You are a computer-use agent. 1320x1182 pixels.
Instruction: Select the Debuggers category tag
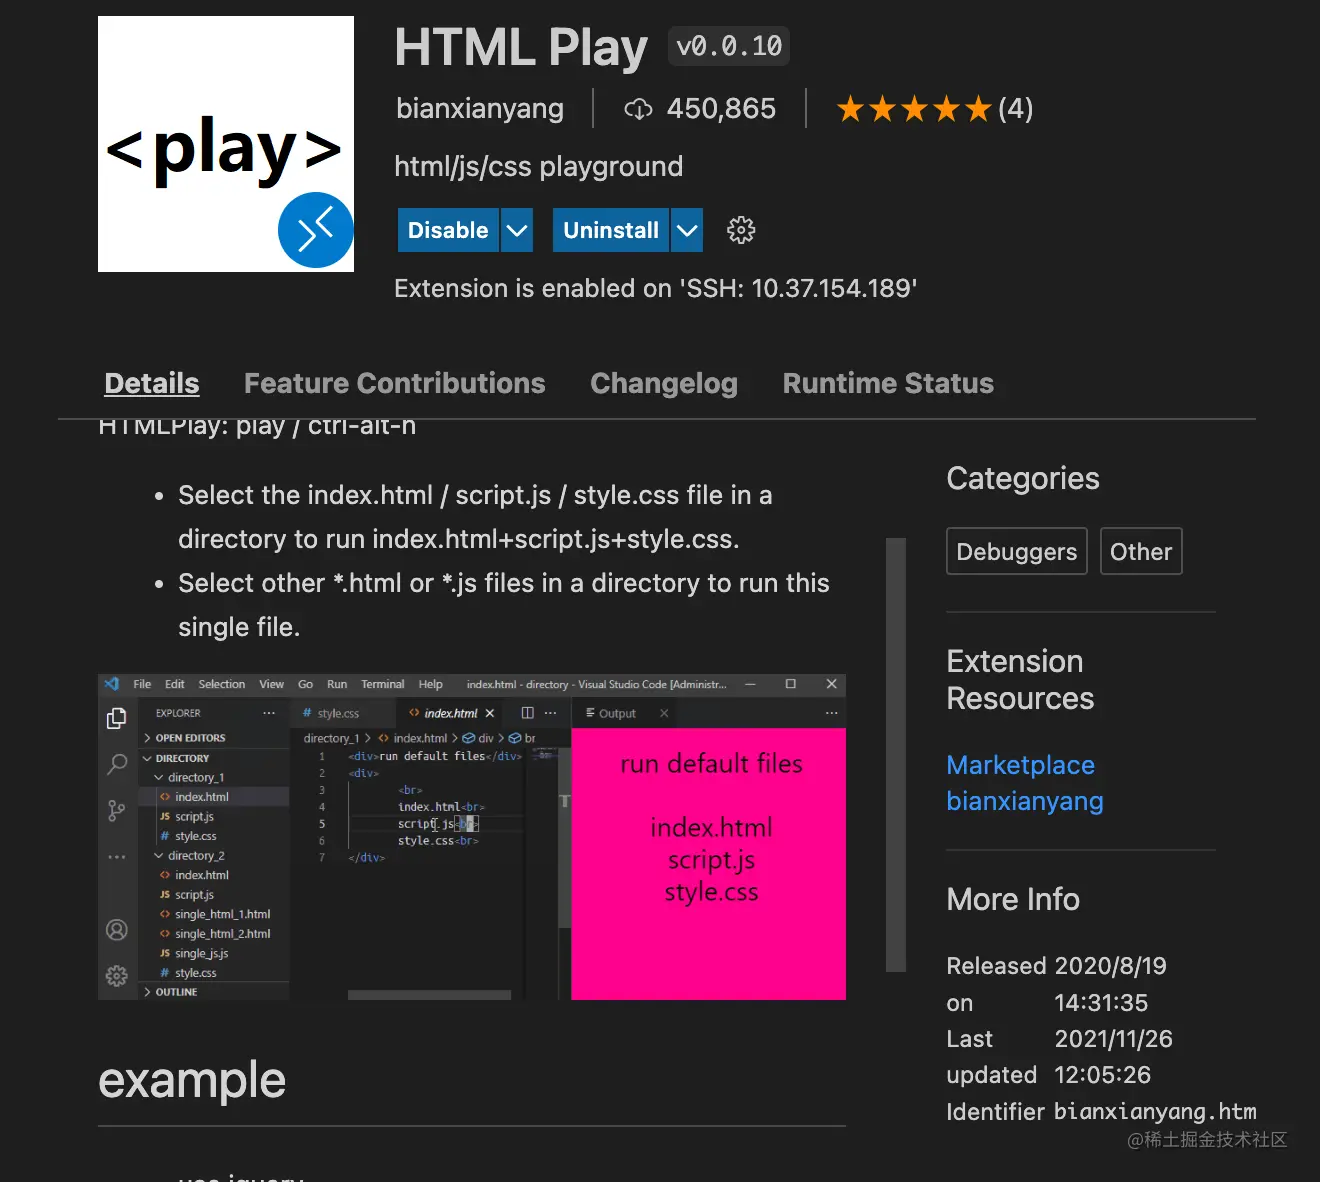(1017, 551)
